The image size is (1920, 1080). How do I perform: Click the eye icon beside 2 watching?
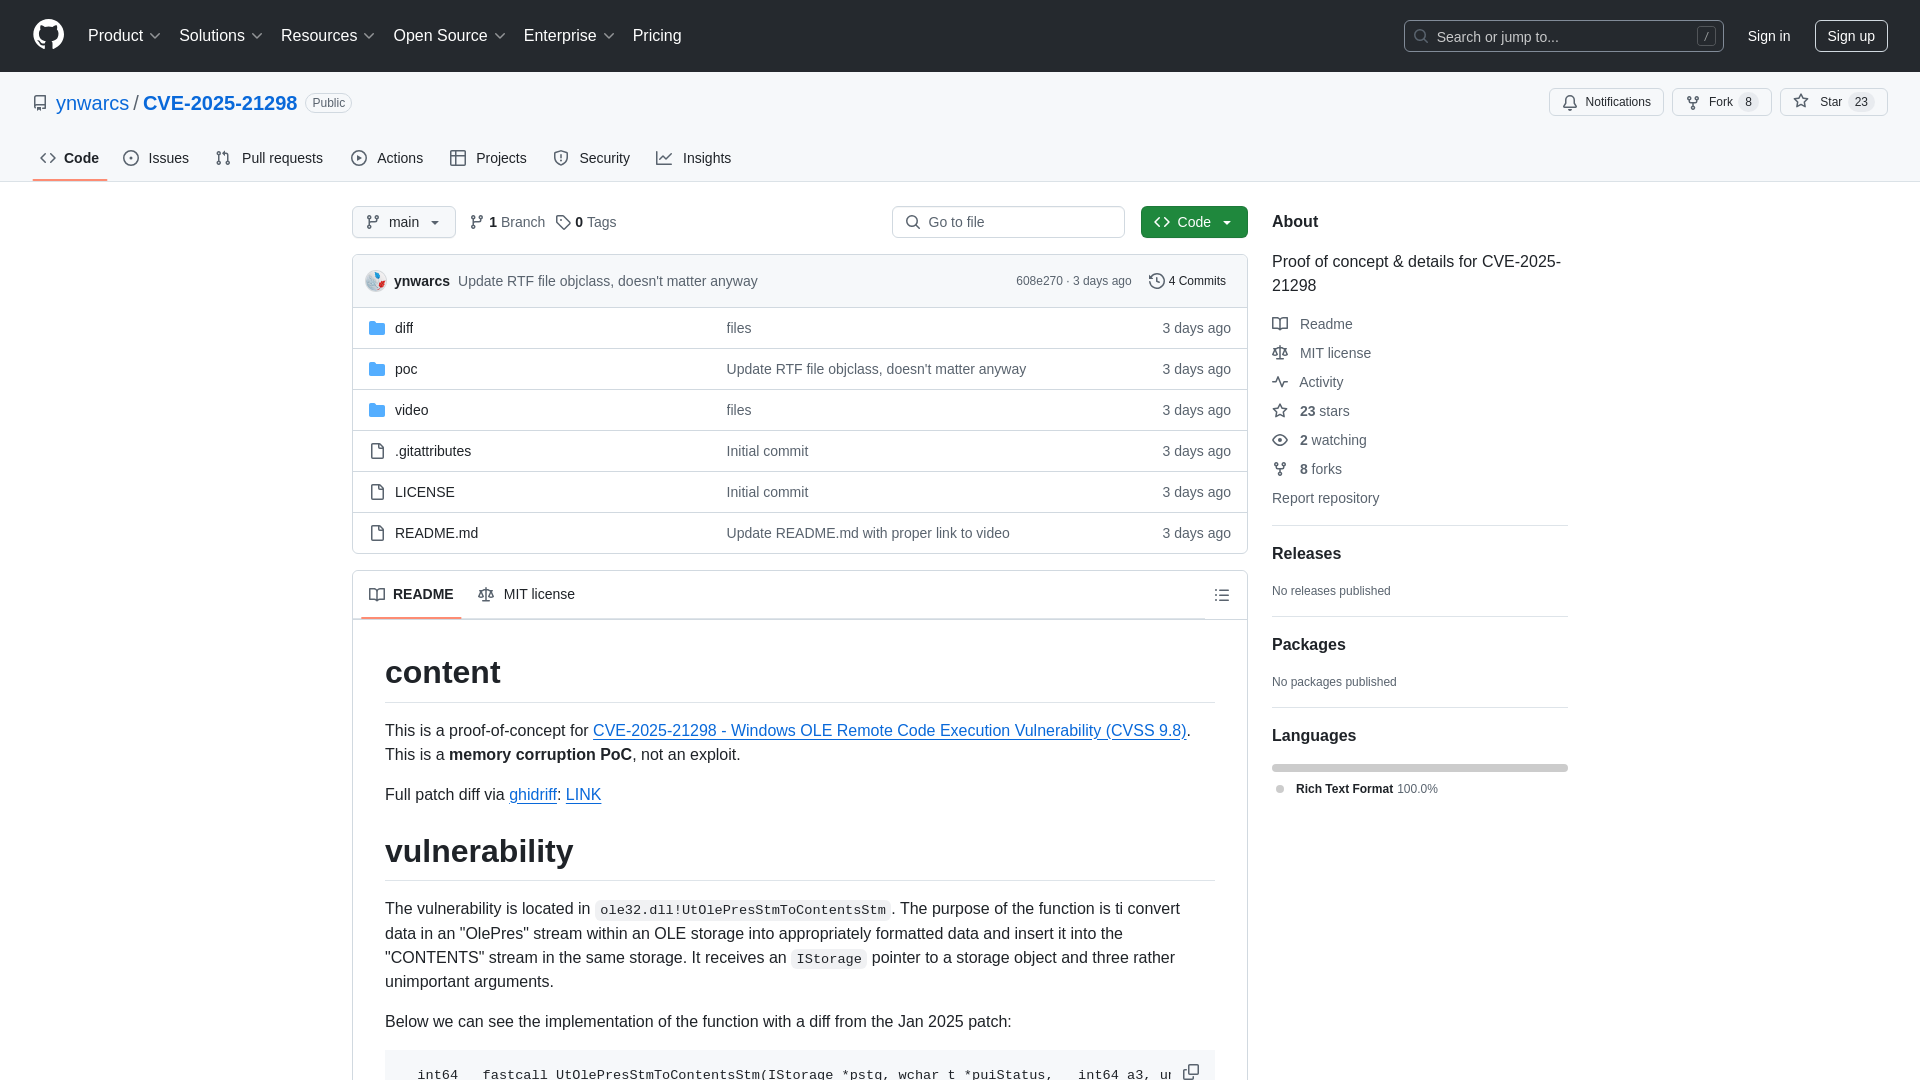tap(1280, 440)
